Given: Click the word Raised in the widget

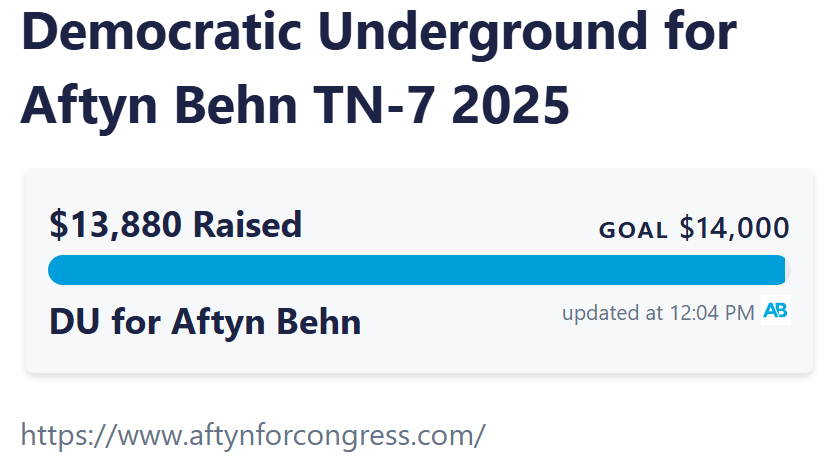Looking at the screenshot, I should coord(247,225).
